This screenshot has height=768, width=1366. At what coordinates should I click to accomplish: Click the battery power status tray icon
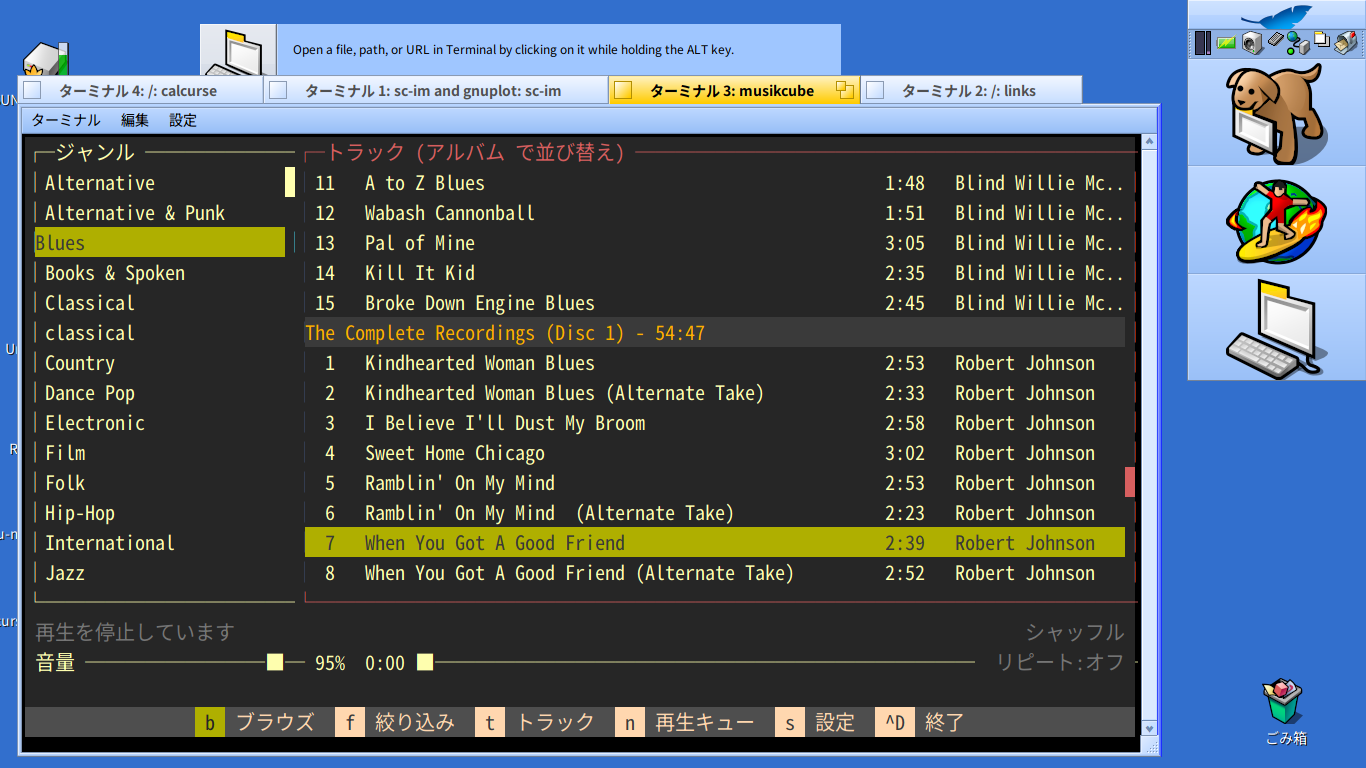(x=1226, y=42)
